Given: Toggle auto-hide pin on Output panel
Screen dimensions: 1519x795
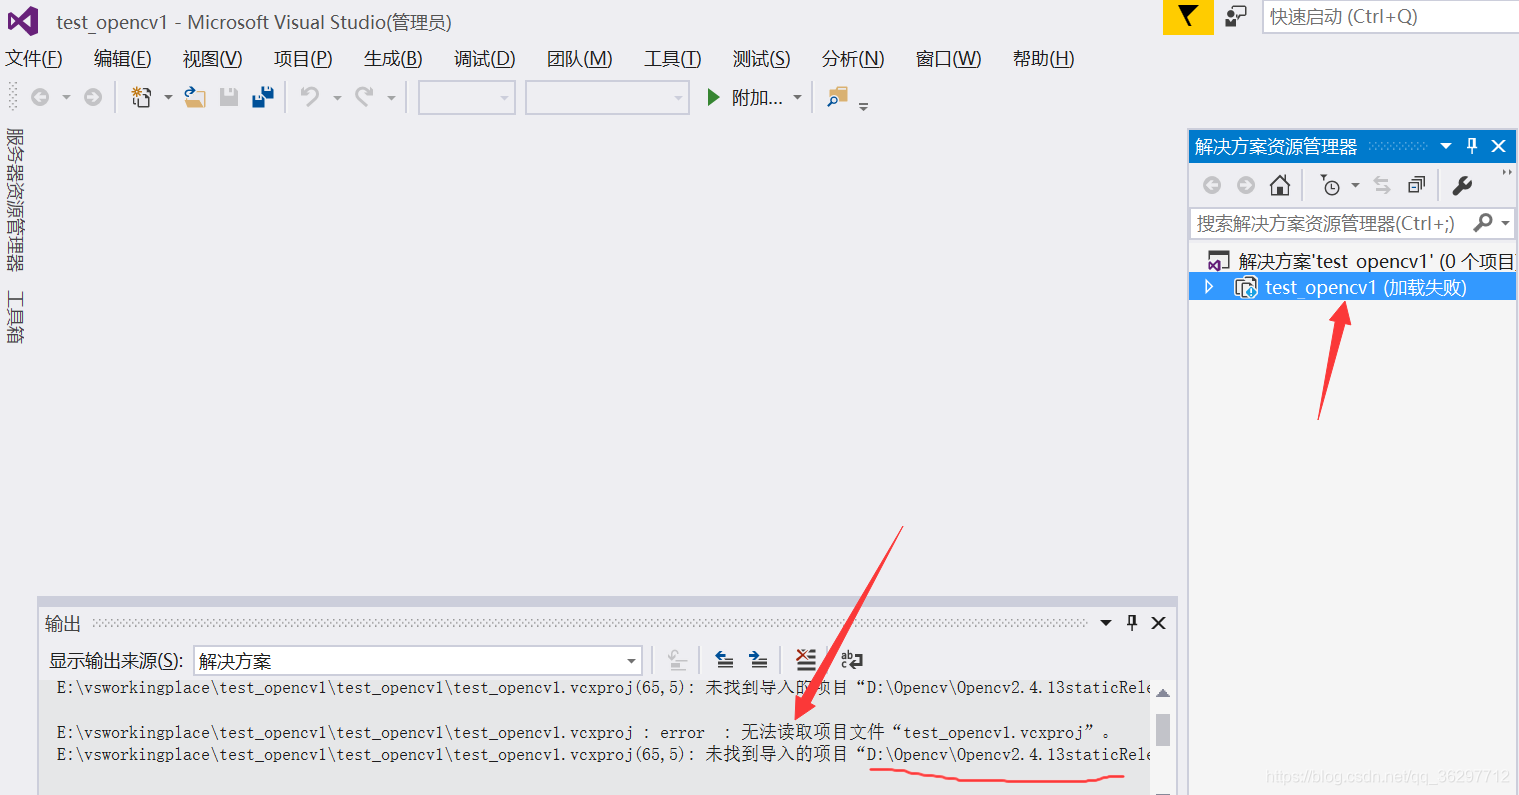Looking at the screenshot, I should point(1132,623).
